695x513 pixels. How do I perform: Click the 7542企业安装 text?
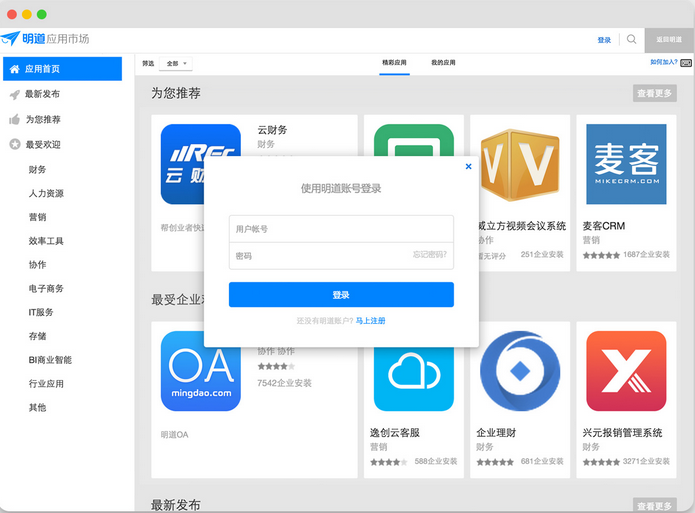285,383
